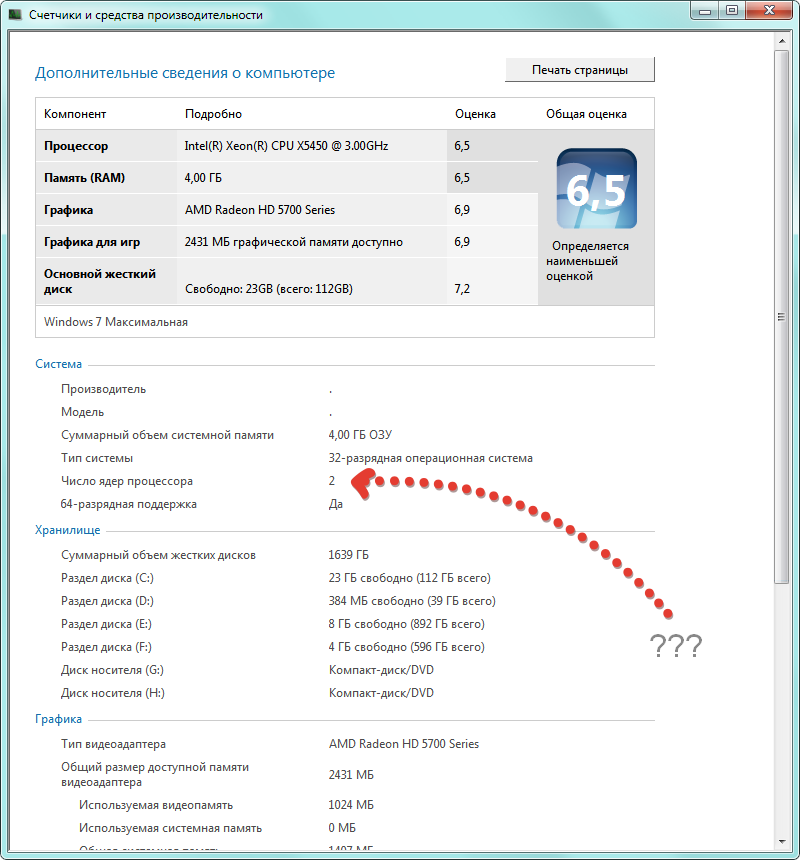Click the Определяется наименьшей оценкой caption
The height and width of the screenshot is (860, 800).
[x=587, y=261]
